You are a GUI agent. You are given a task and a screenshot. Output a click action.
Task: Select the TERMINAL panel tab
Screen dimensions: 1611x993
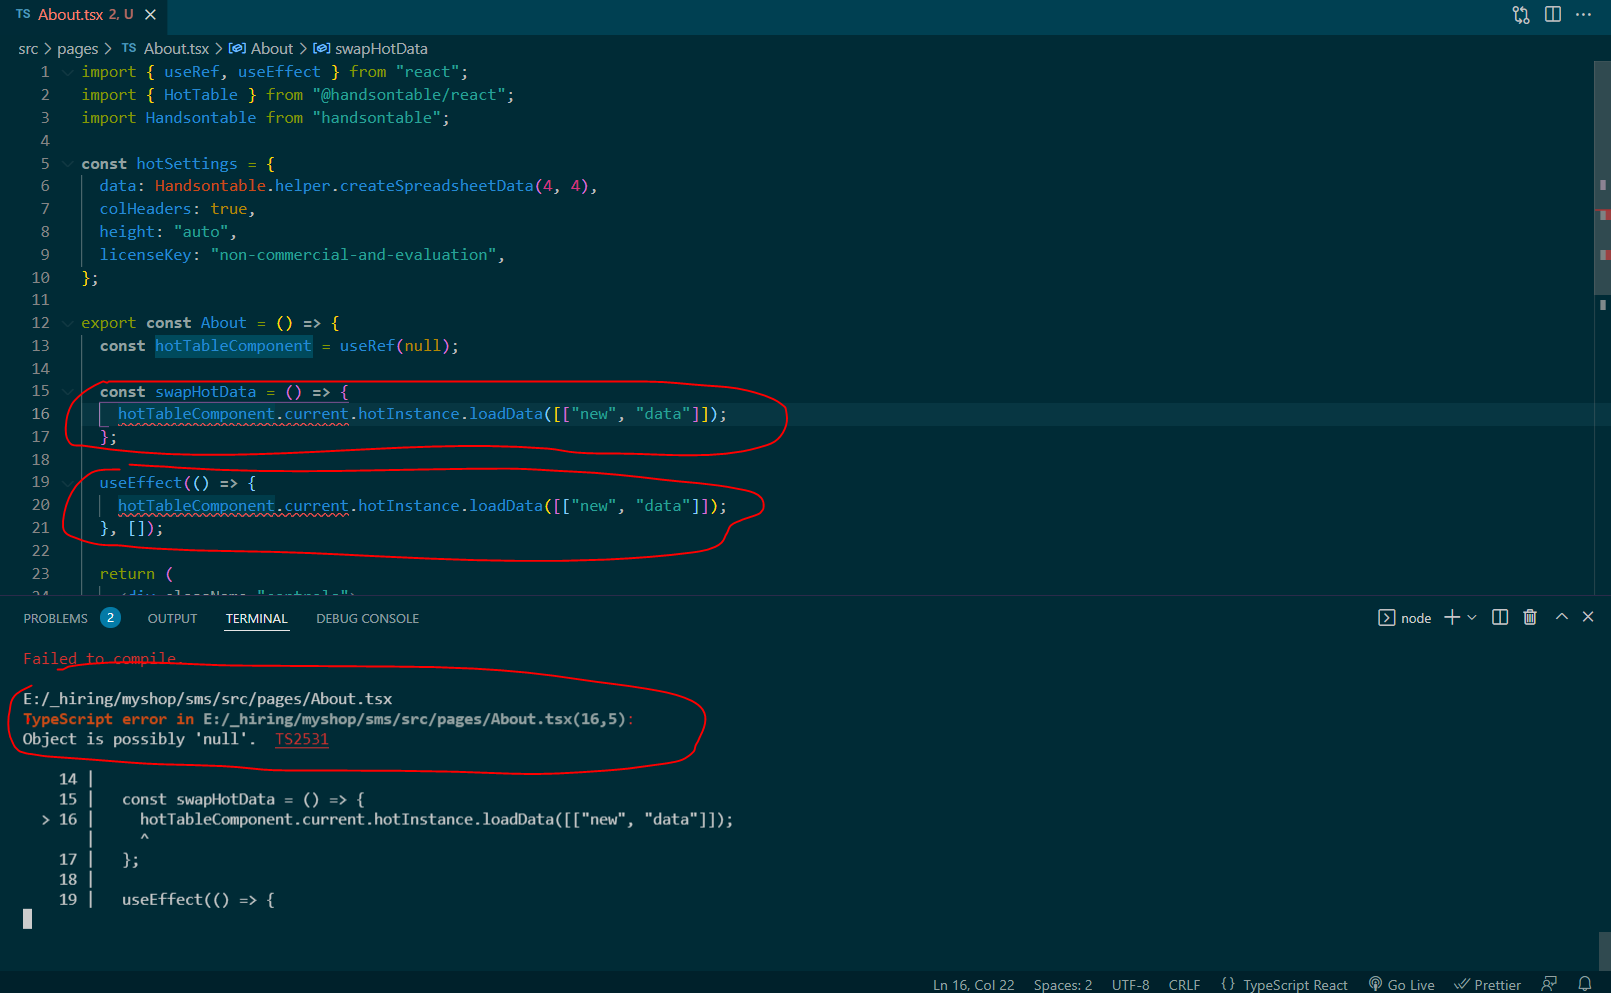click(x=257, y=619)
